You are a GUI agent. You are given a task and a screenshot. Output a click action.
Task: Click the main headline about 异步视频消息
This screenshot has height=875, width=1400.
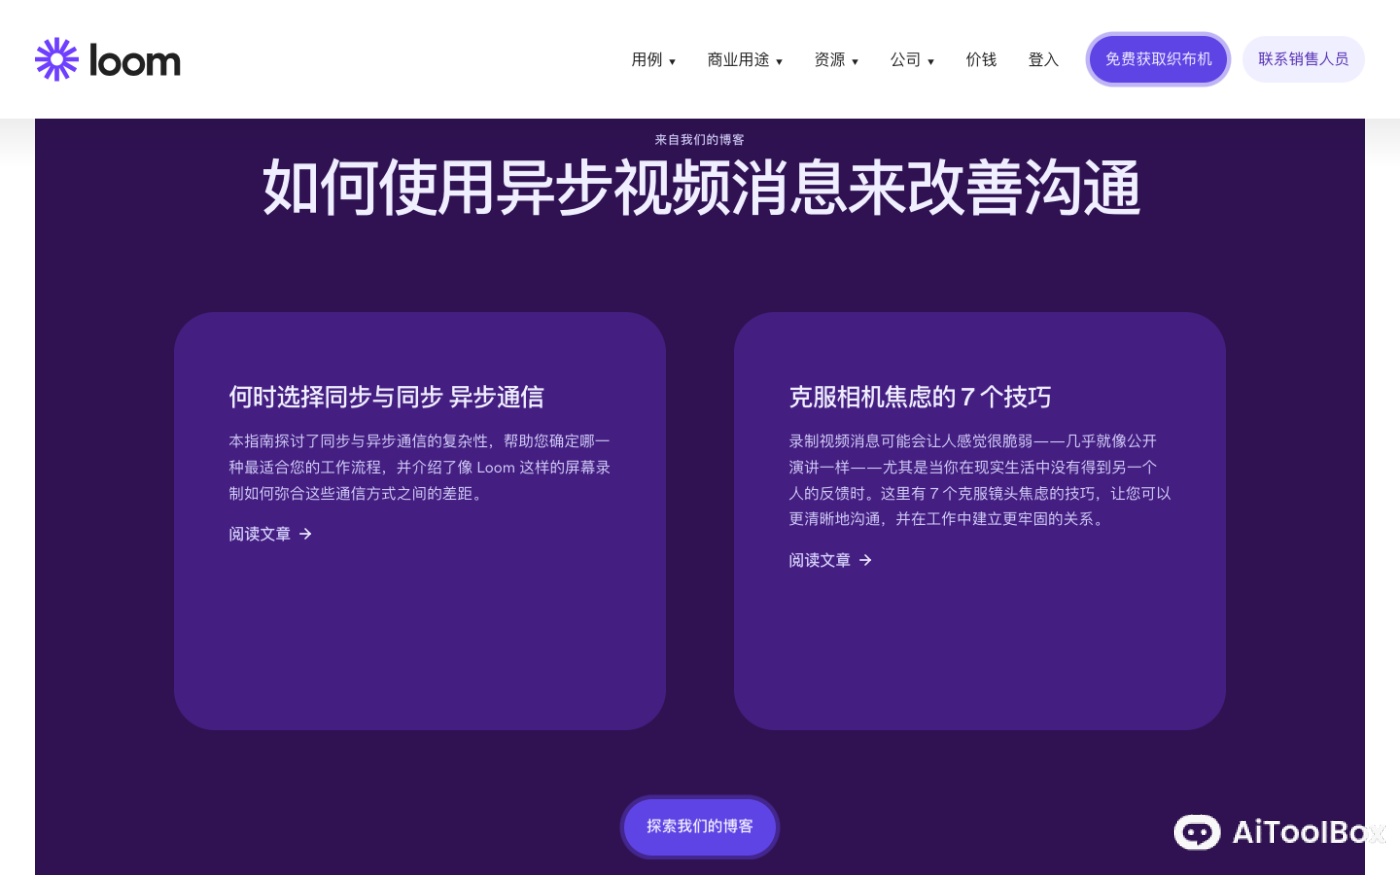coord(700,188)
